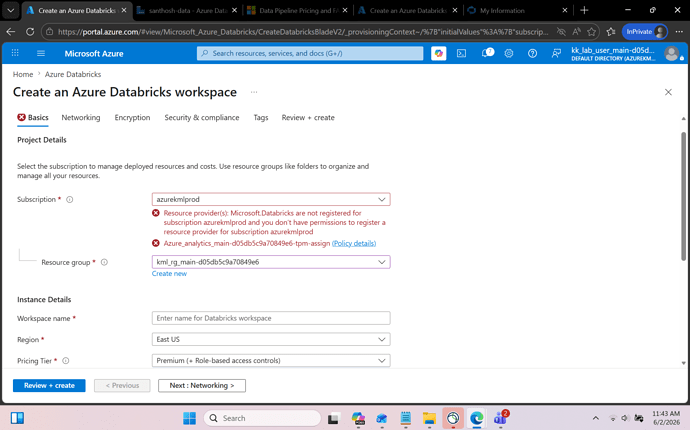
Task: Show hidden system tray icons chevron
Action: [x=595, y=418]
